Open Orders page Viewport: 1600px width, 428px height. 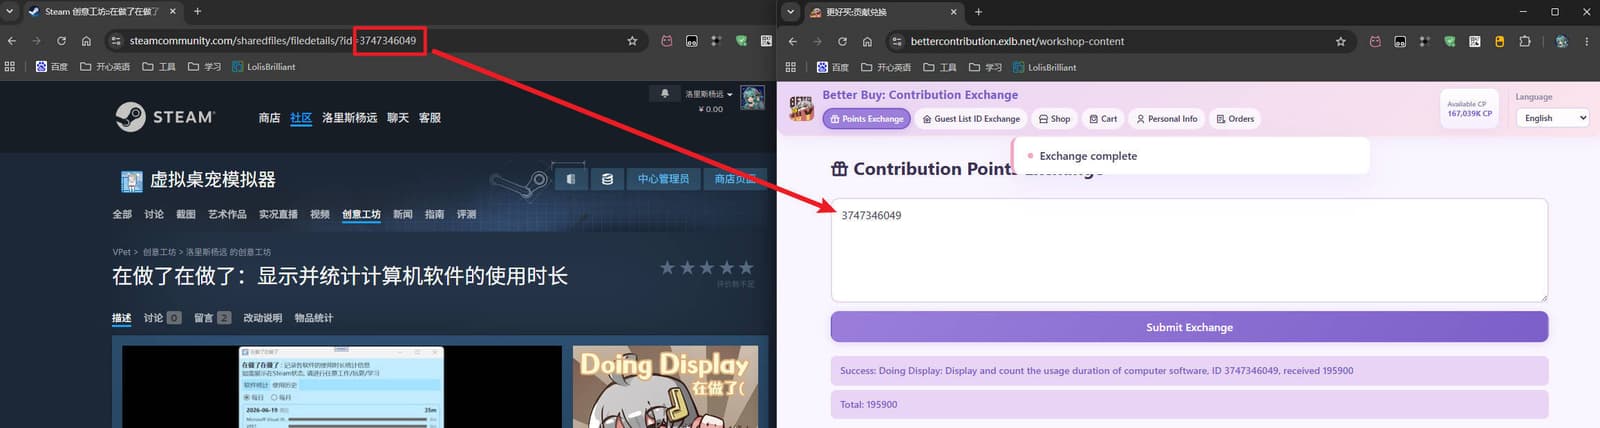[1235, 119]
